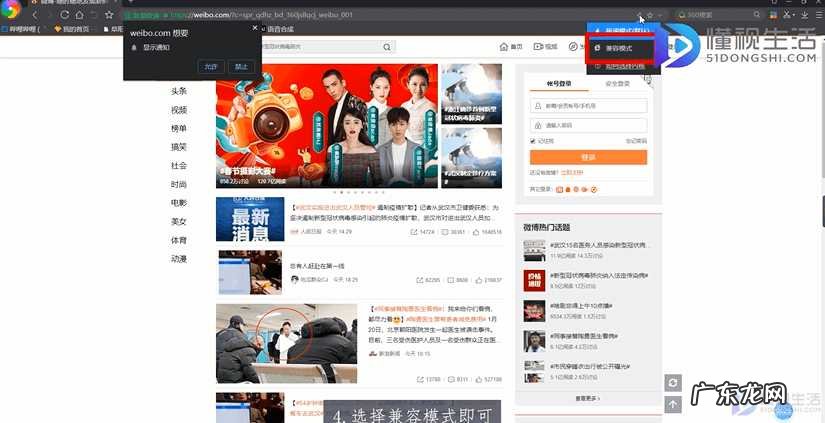Open the browser hamburger menu
The image size is (825, 423).
click(x=820, y=15)
